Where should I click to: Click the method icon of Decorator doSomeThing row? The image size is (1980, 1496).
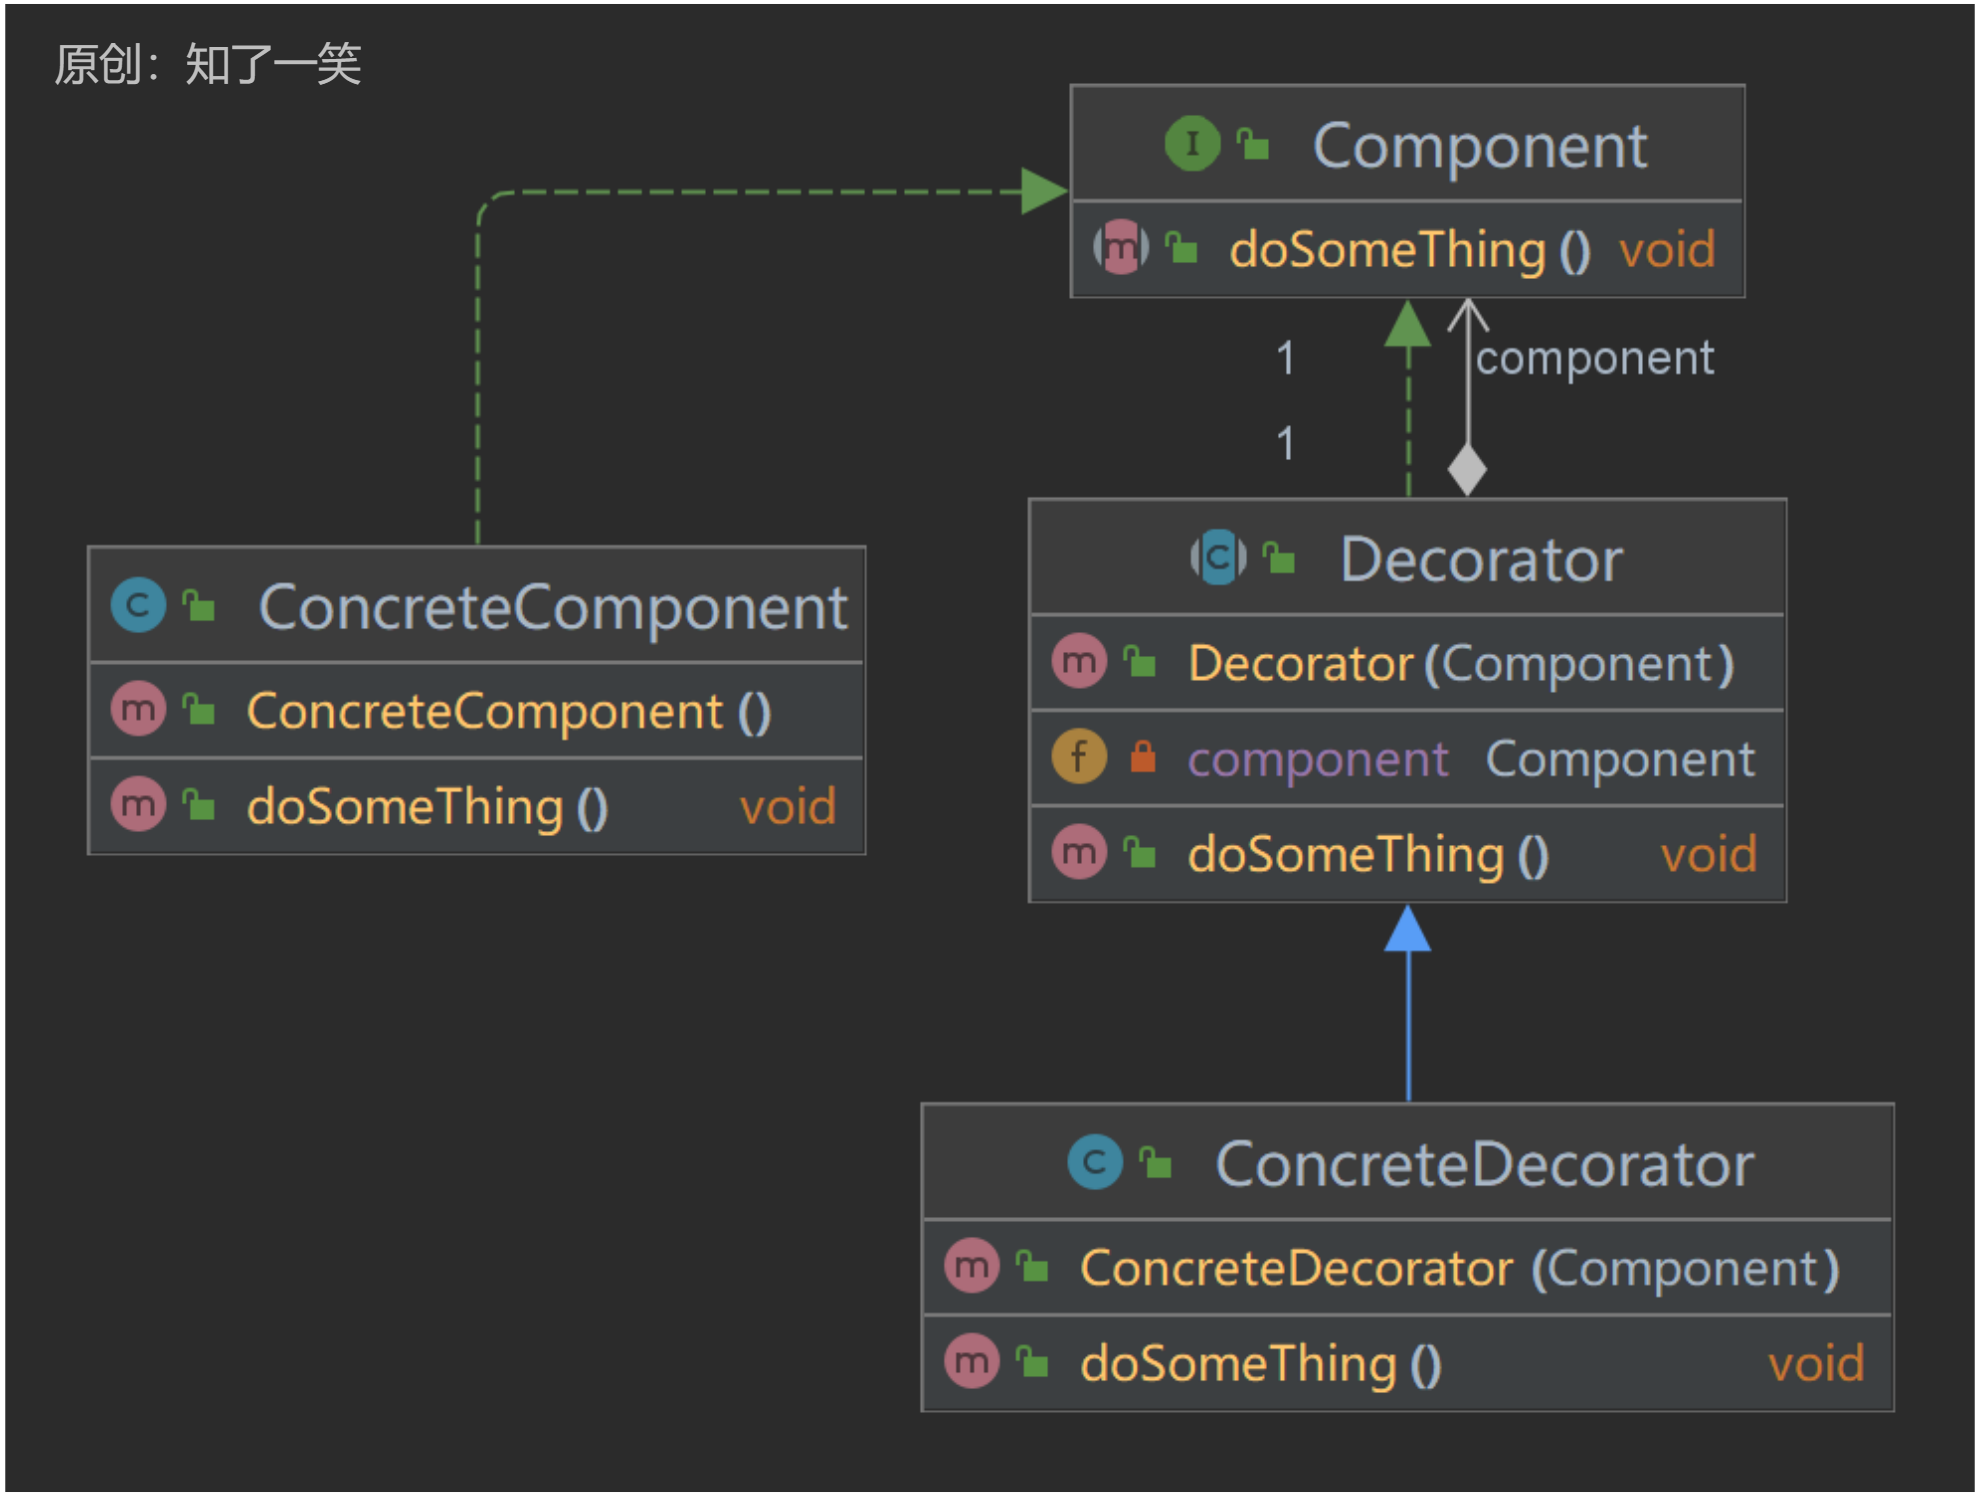pos(1079,852)
